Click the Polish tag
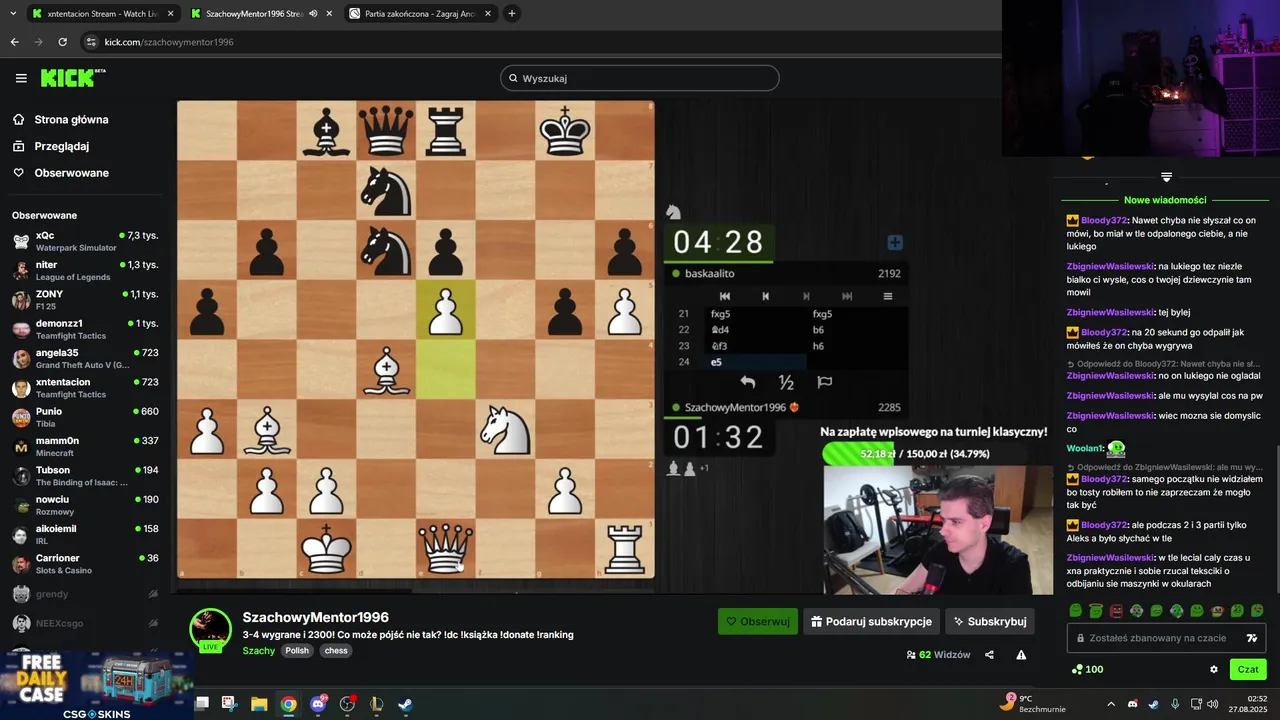The image size is (1280, 720). pos(297,650)
